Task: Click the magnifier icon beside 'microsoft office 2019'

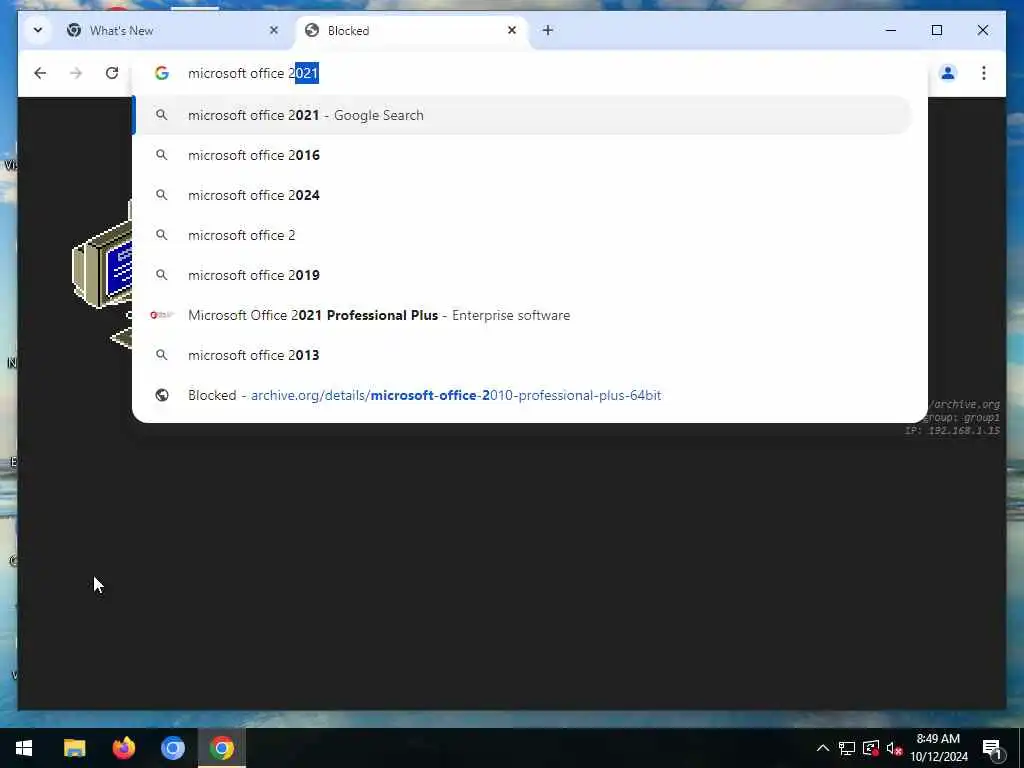Action: [162, 275]
